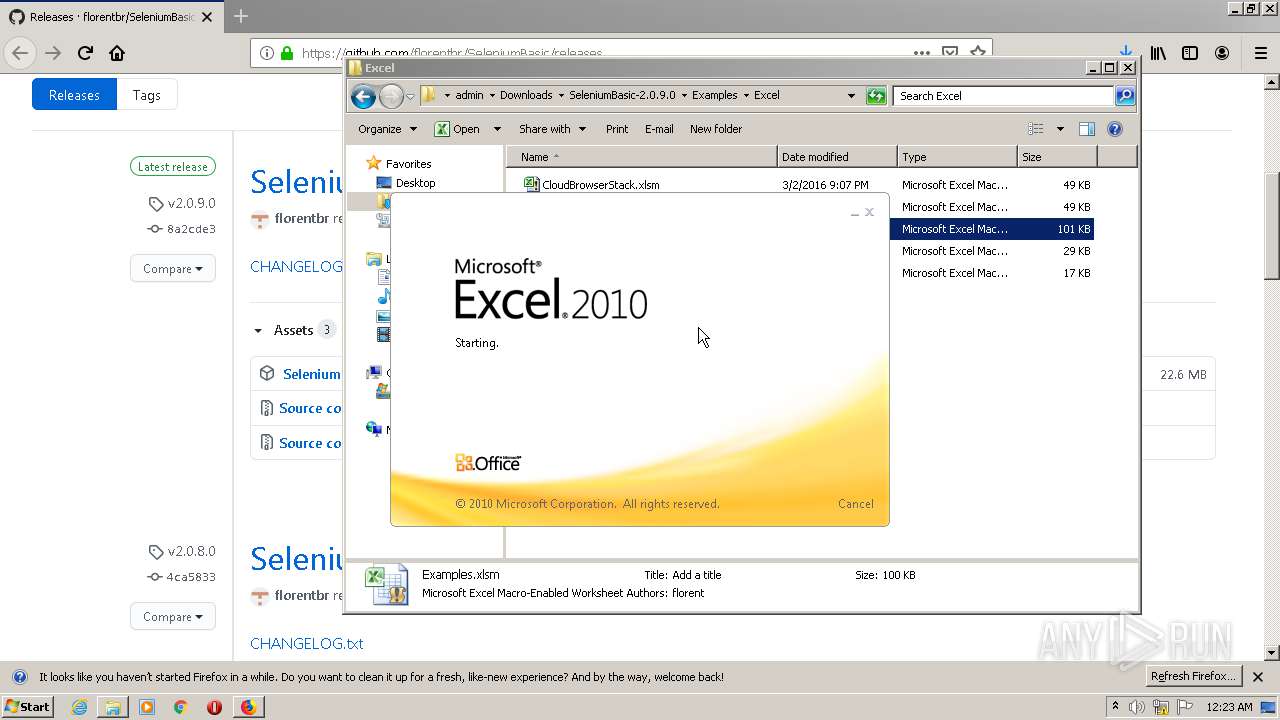Open Firefox account icon

pyautogui.click(x=1222, y=53)
